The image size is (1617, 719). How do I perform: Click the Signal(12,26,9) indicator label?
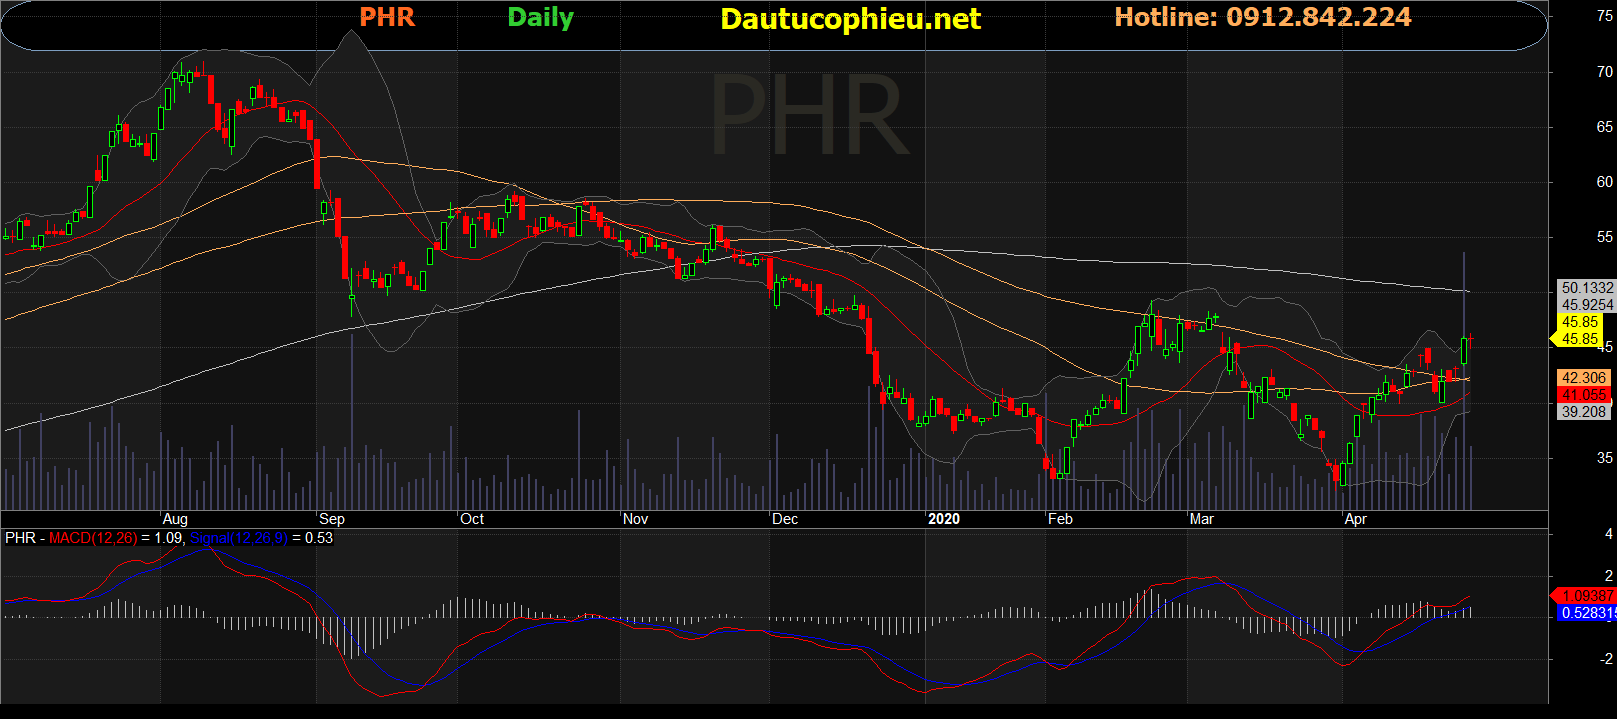(x=239, y=538)
